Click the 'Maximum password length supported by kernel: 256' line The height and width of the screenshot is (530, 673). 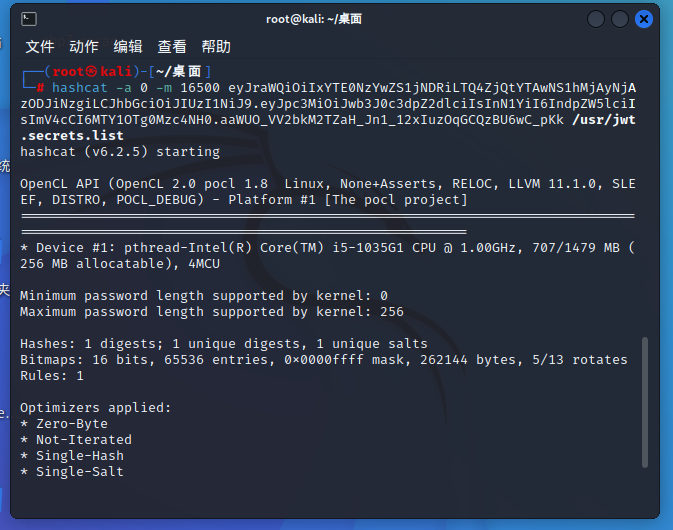[x=212, y=312]
